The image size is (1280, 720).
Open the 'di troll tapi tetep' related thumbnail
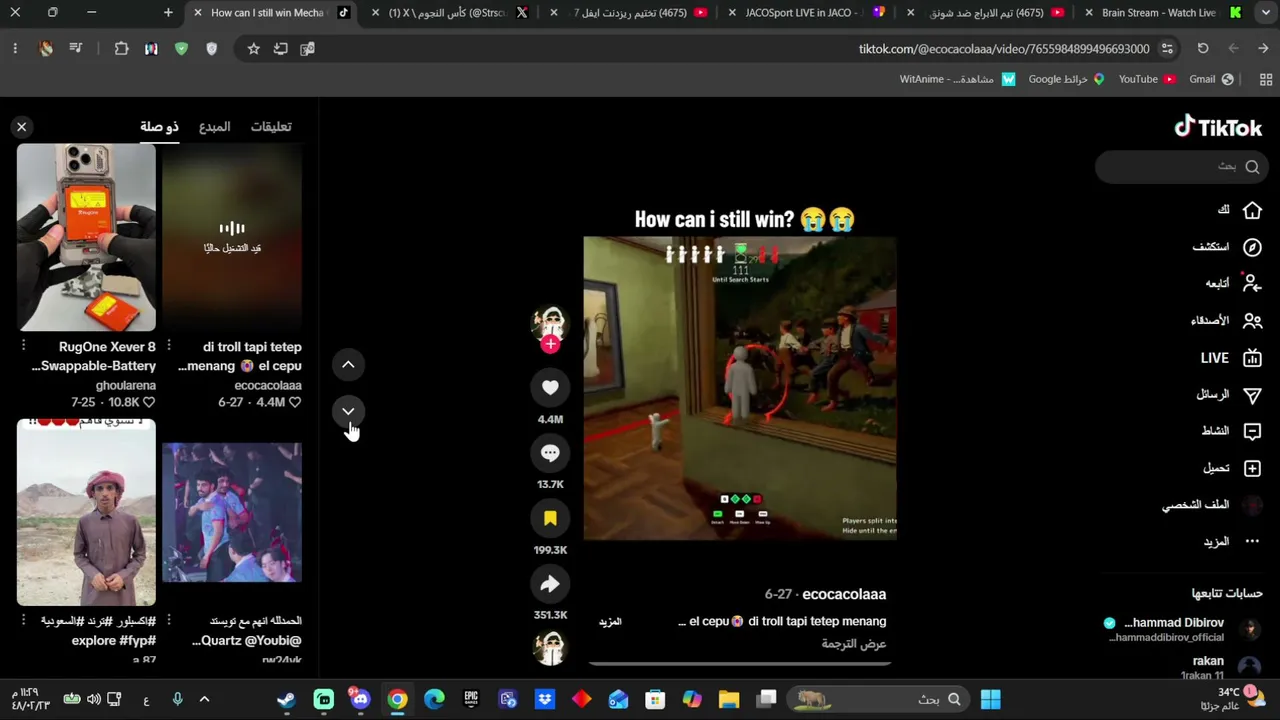point(232,237)
